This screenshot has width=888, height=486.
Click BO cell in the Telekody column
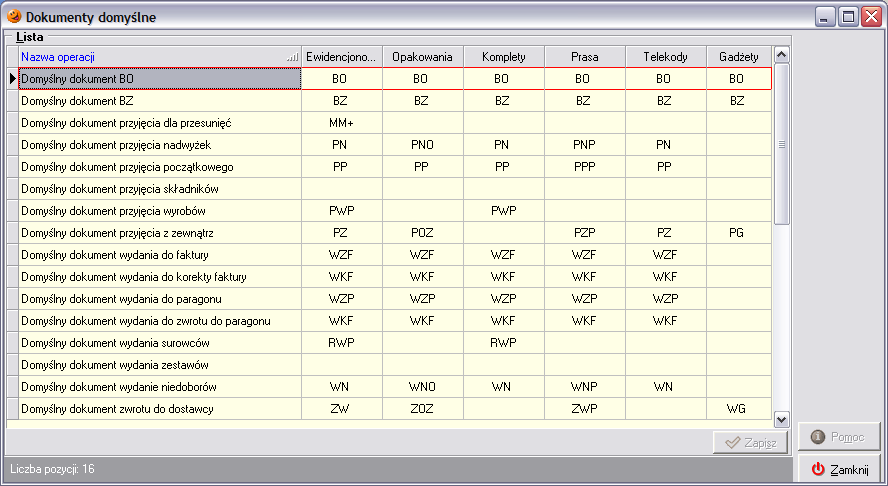666,79
